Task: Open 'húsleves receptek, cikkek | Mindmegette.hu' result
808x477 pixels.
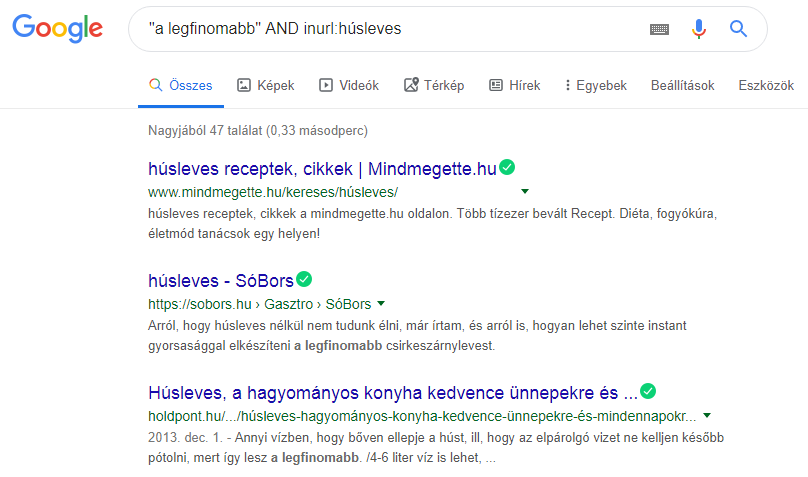Action: [322, 169]
